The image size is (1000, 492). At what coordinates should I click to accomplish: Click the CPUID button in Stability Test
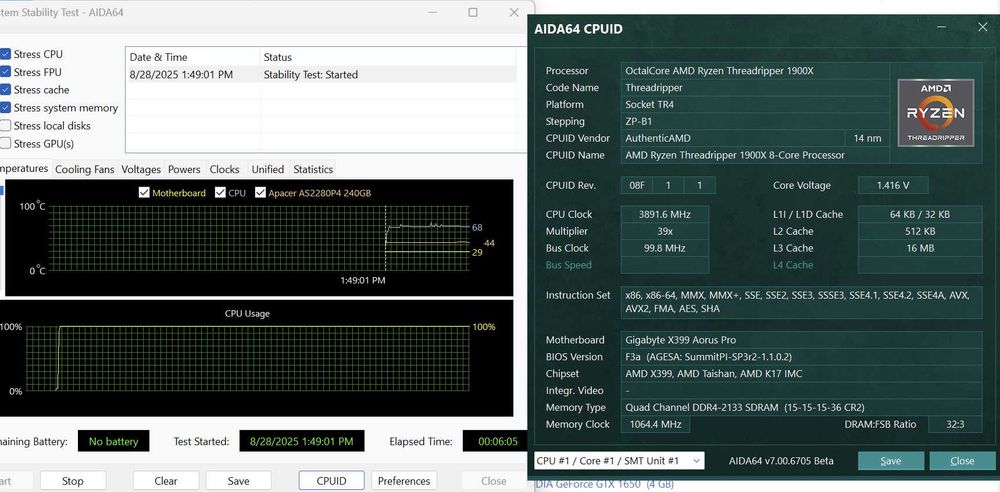(332, 481)
